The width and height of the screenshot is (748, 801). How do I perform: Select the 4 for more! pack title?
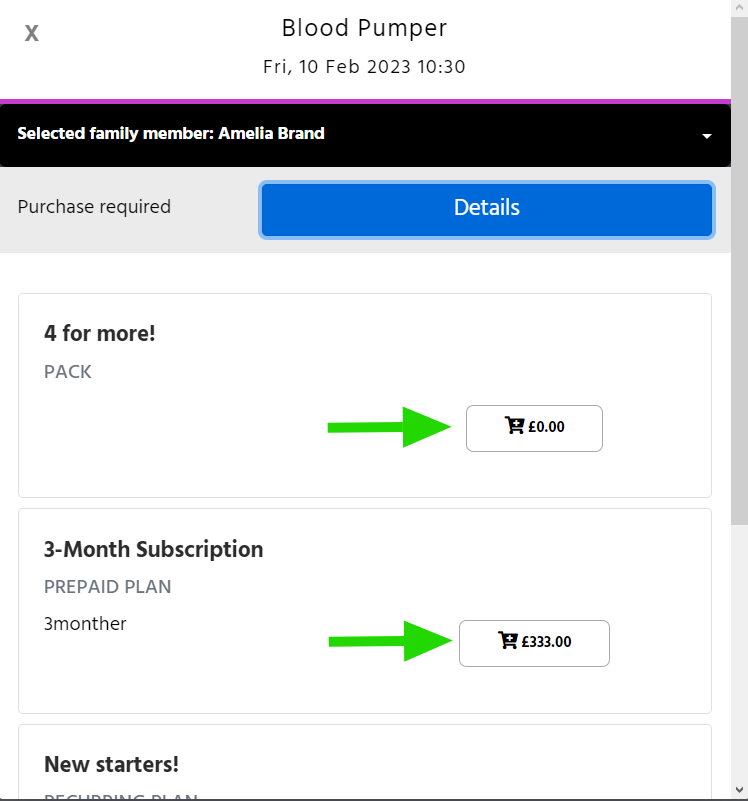point(100,333)
